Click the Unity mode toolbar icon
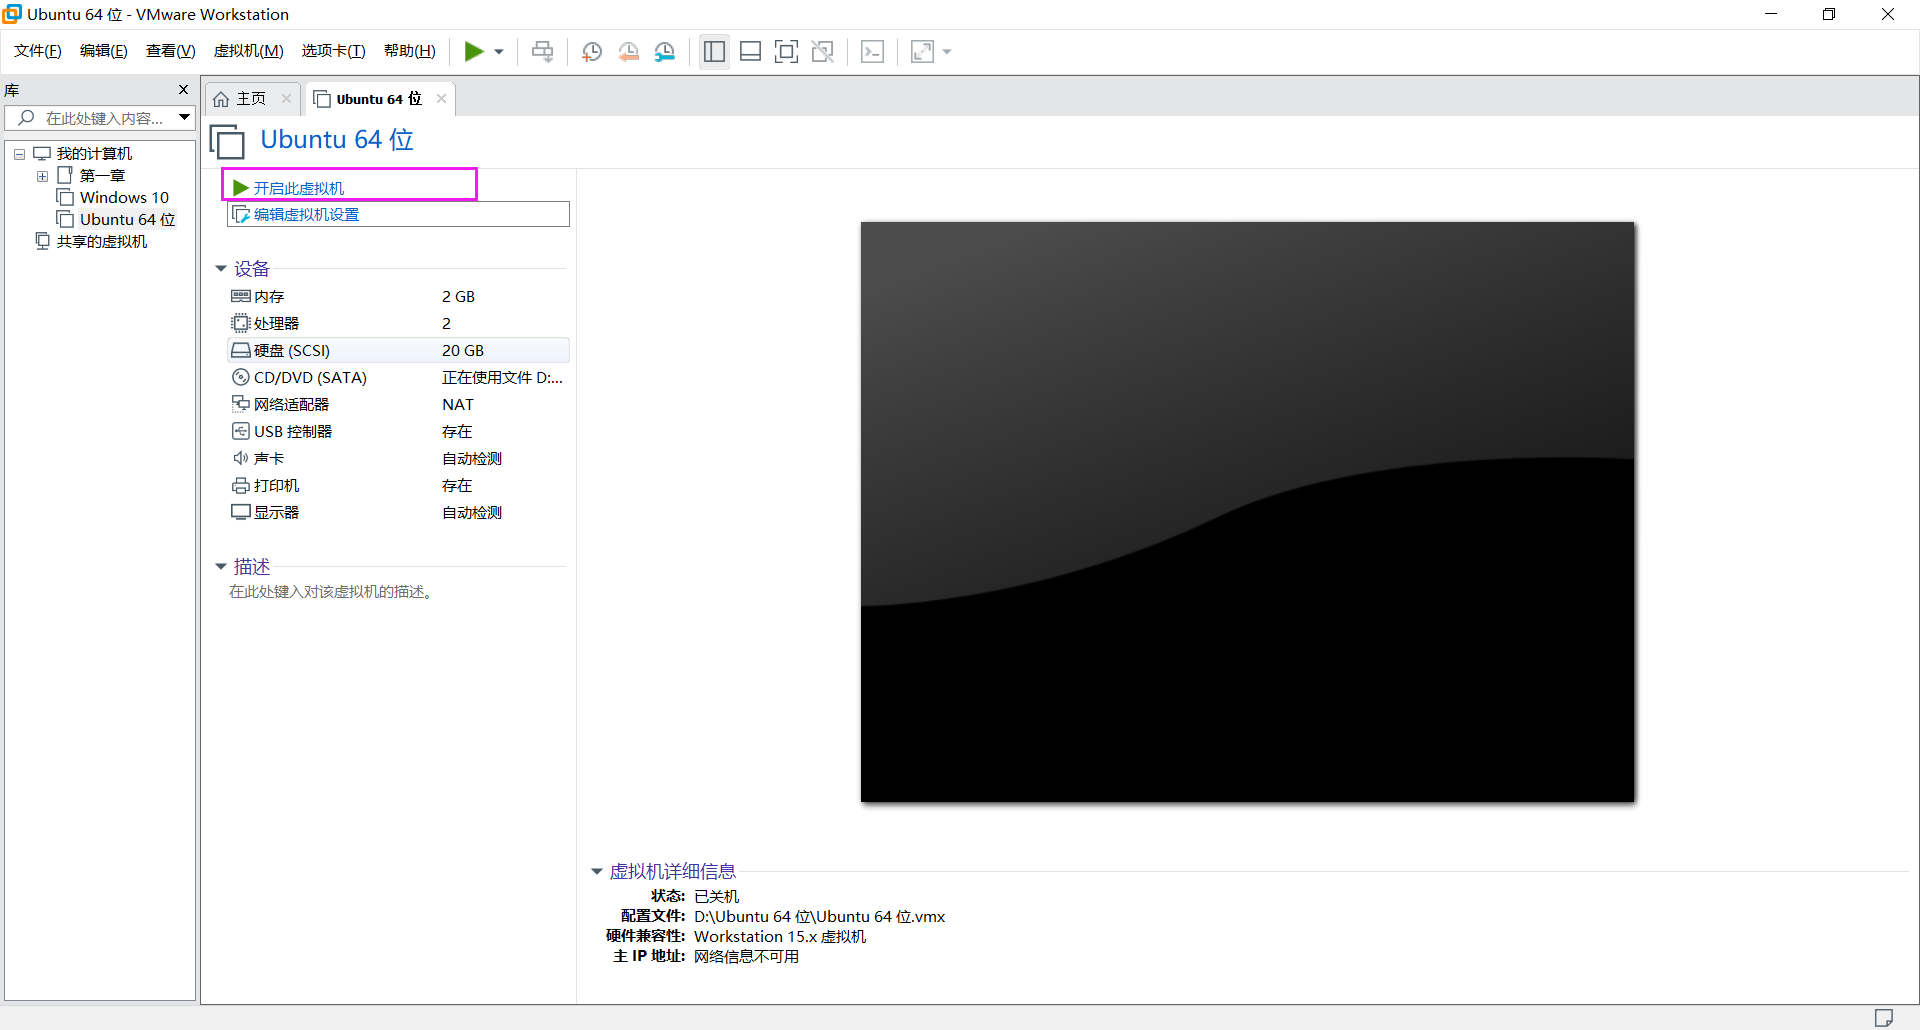The width and height of the screenshot is (1920, 1030). [823, 51]
